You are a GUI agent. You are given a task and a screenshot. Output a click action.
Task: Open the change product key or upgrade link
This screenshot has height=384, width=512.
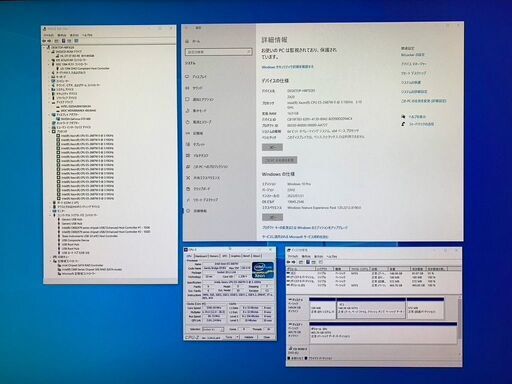(305, 228)
